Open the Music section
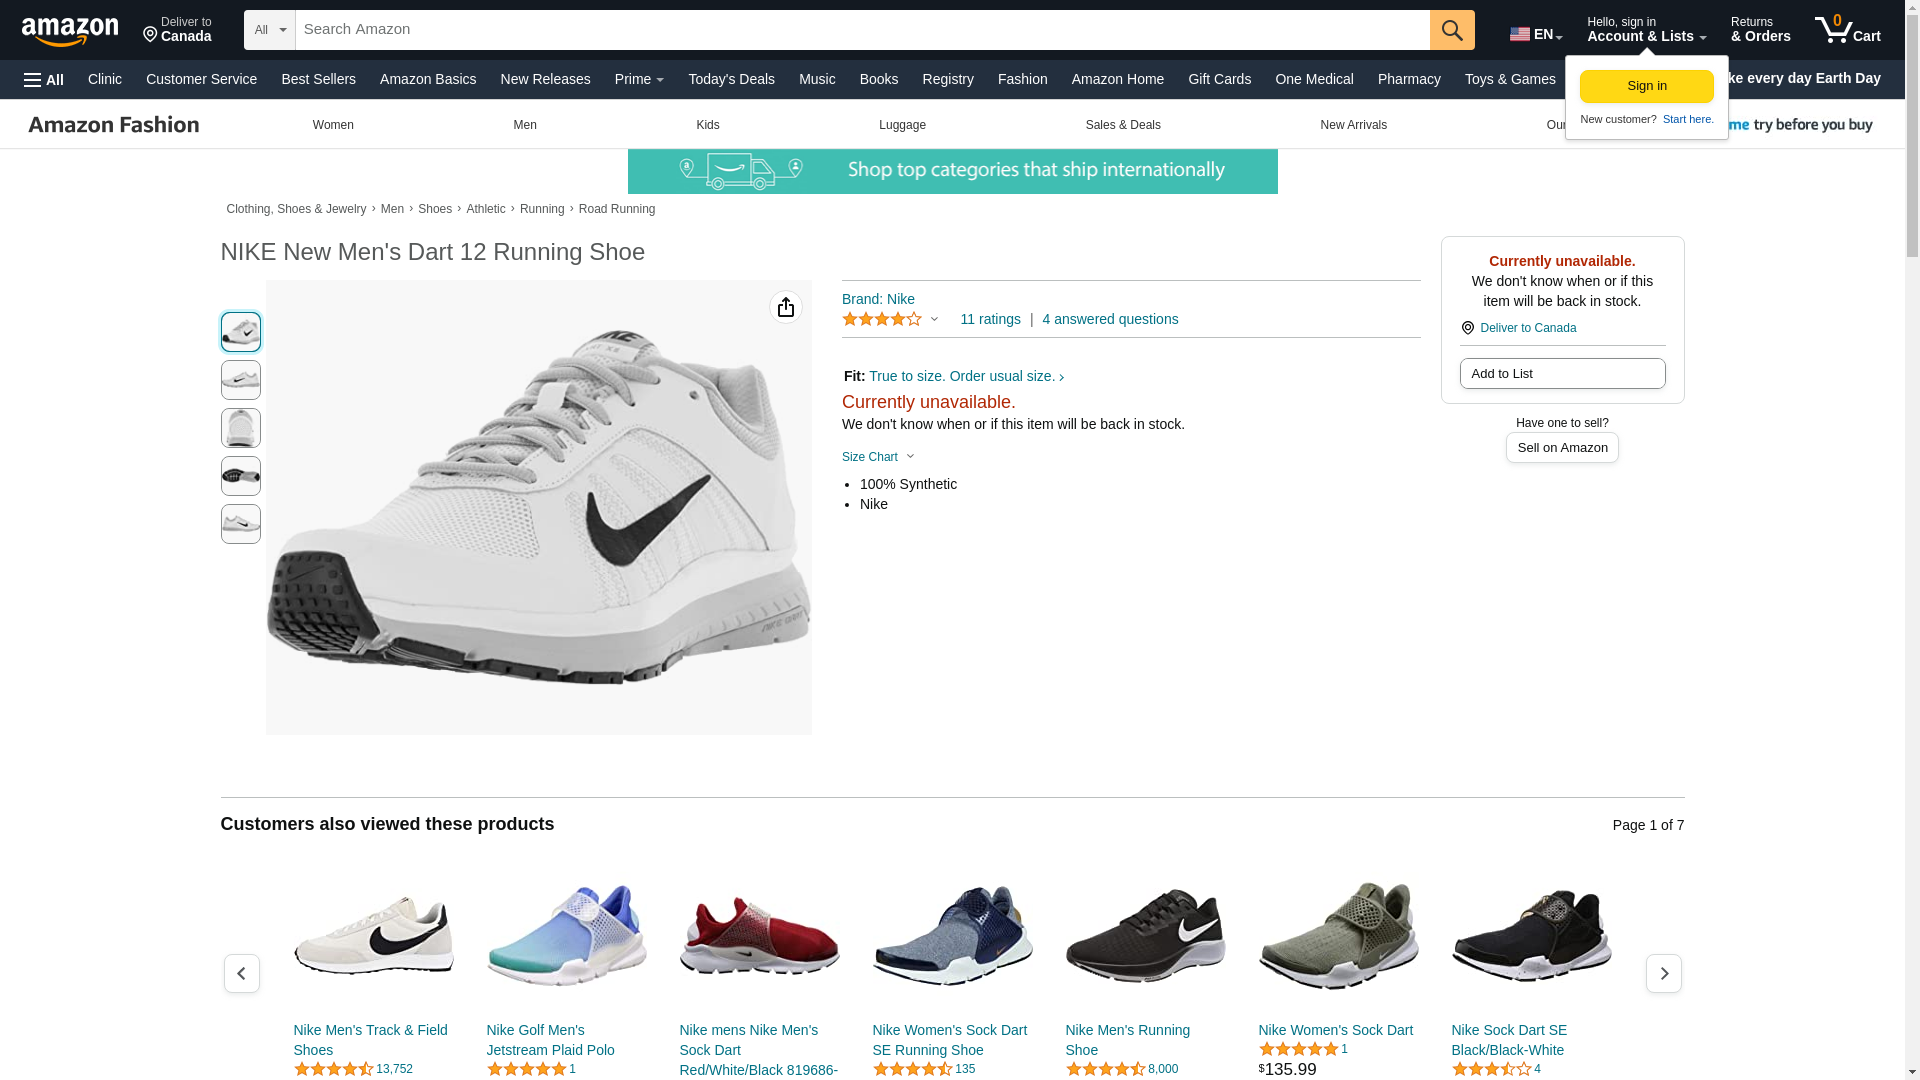Viewport: 1920px width, 1080px height. coord(817,79)
